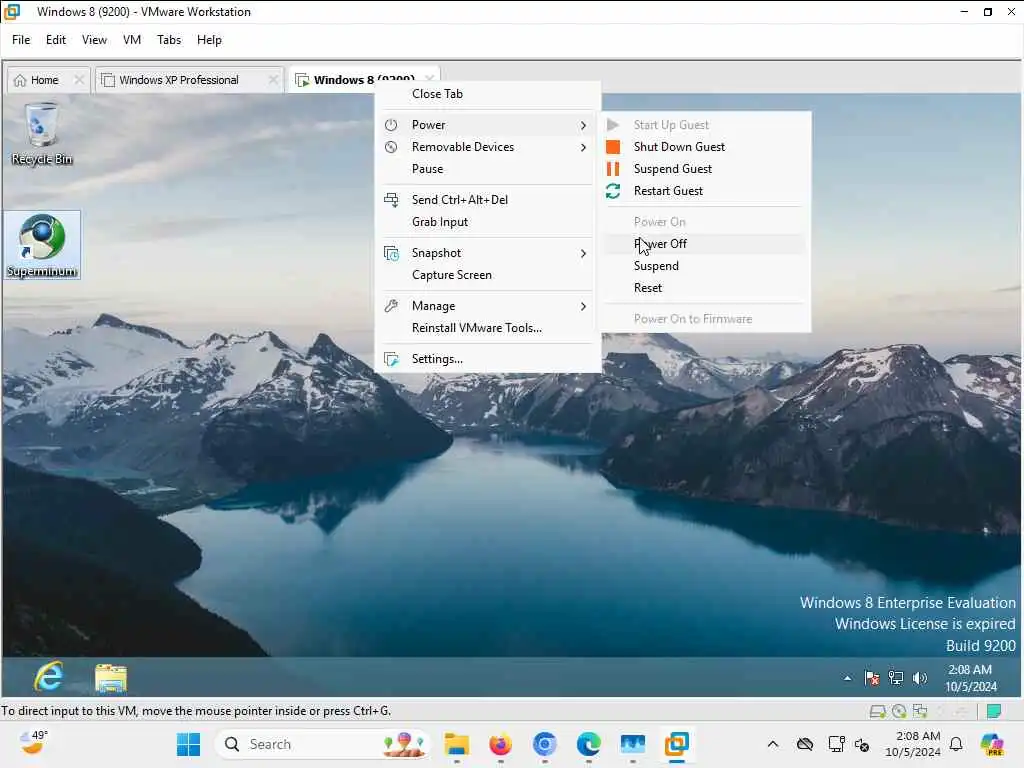Open the Help menu
The image size is (1024, 768).
pos(209,40)
